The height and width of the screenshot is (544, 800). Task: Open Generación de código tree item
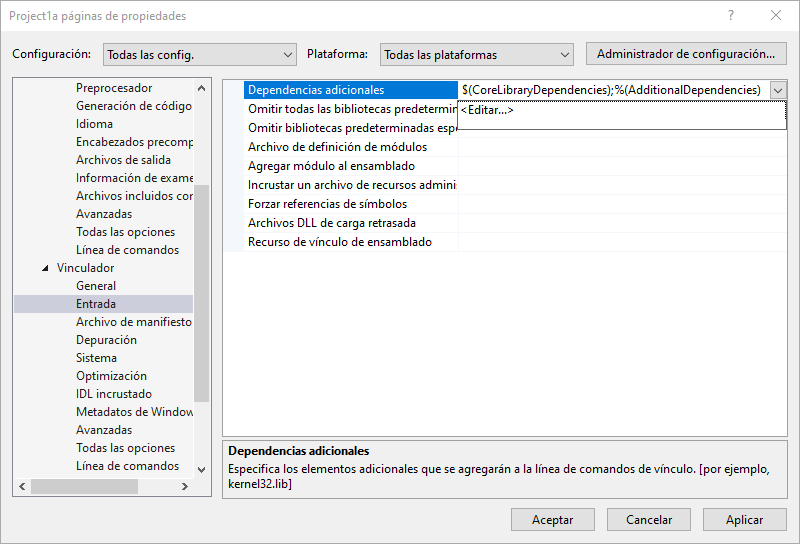pos(134,106)
